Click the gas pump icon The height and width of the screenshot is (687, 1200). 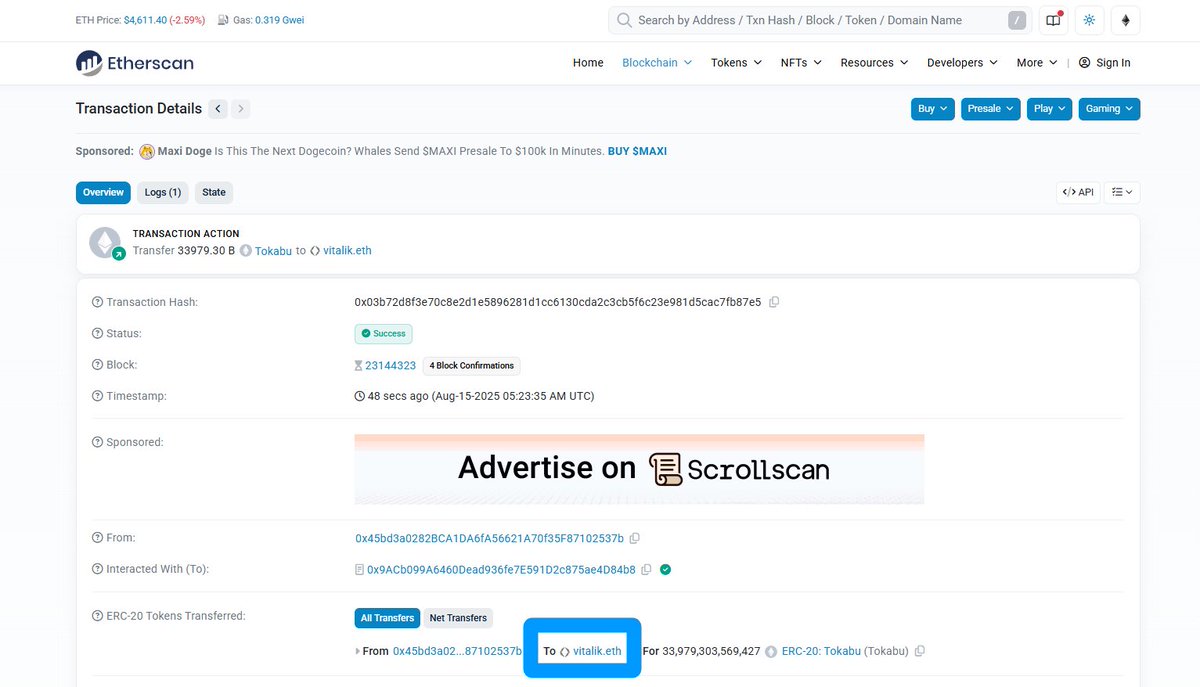[x=223, y=20]
